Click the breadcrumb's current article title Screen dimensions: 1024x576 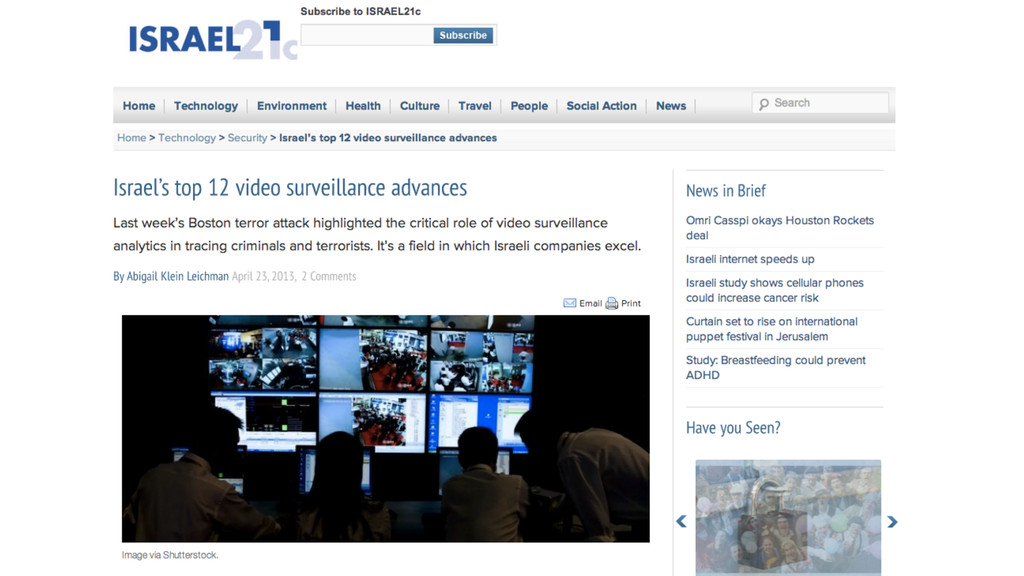click(388, 138)
